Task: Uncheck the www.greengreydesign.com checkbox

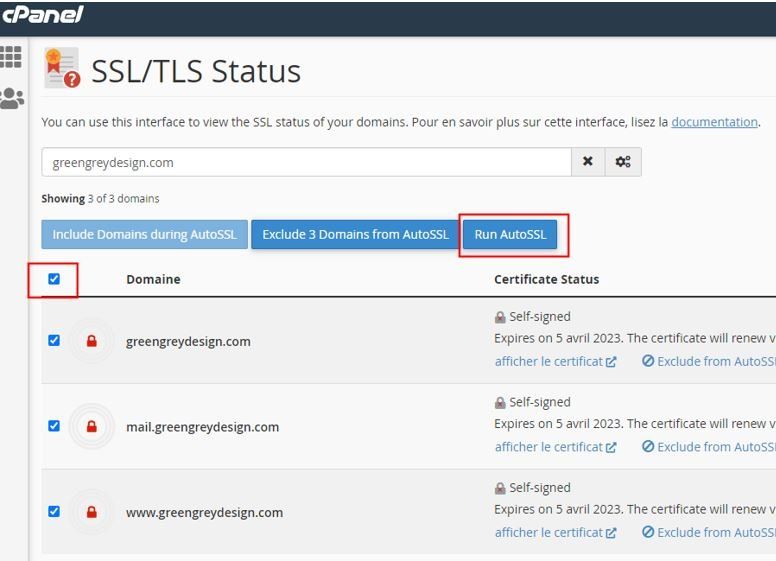Action: [54, 511]
